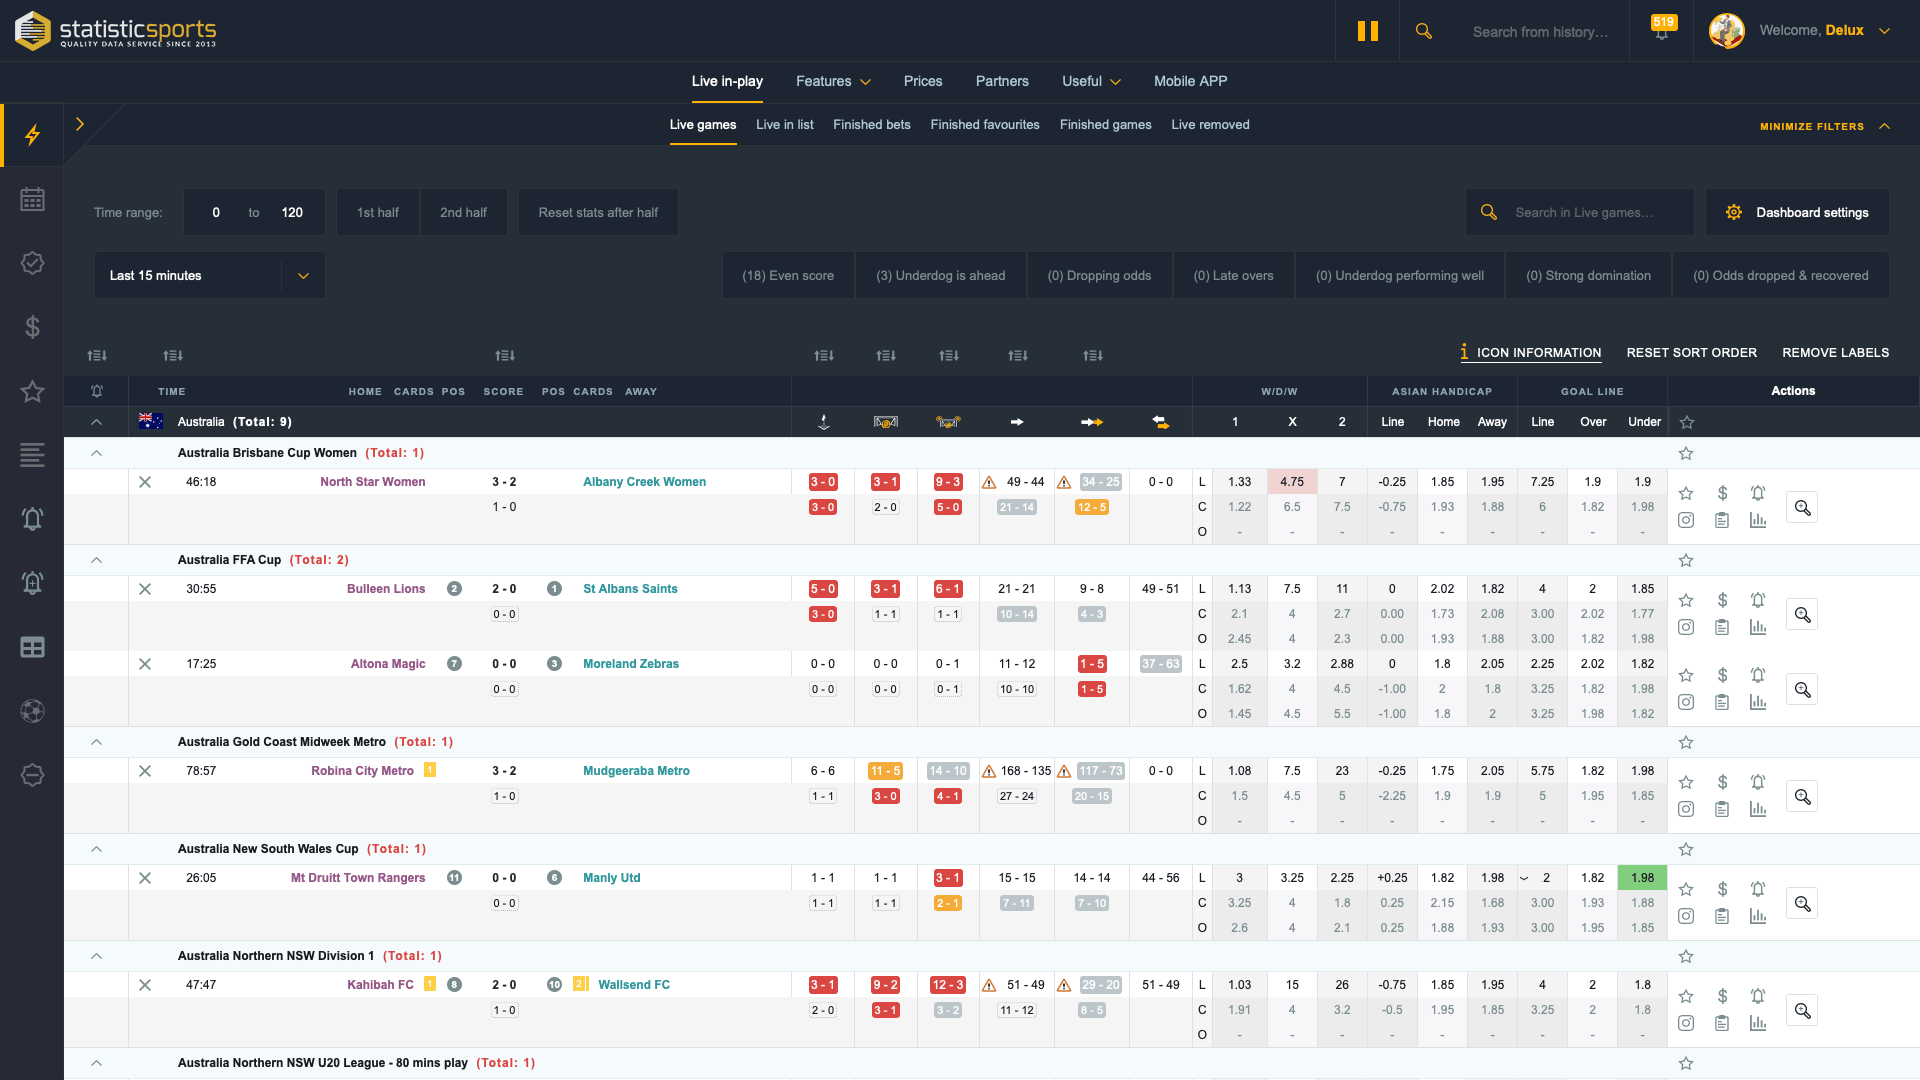Expand the Useful menu in the navigation
1920x1080 pixels.
1090,81
